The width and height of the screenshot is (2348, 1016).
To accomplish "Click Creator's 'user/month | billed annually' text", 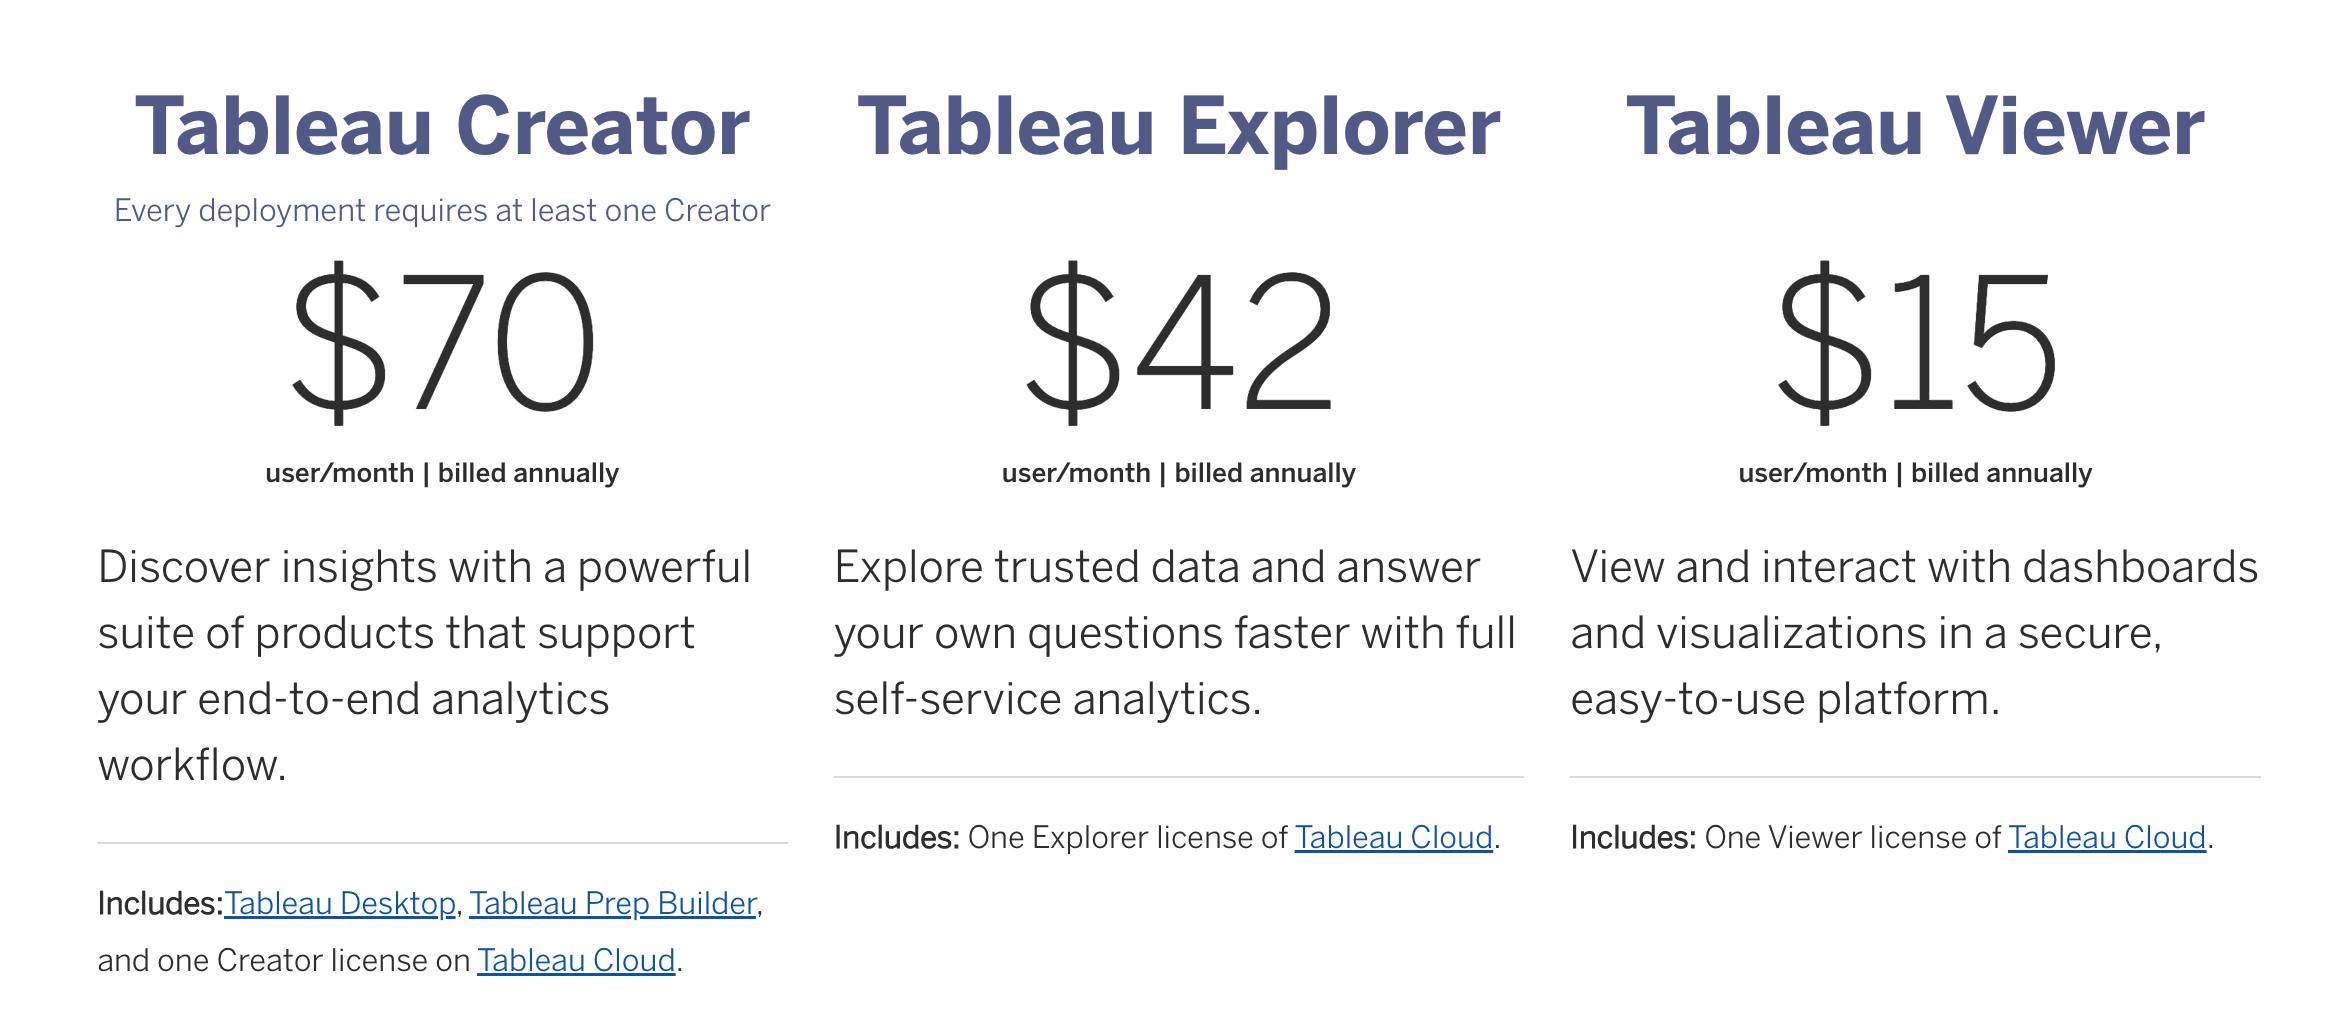I will pyautogui.click(x=442, y=473).
